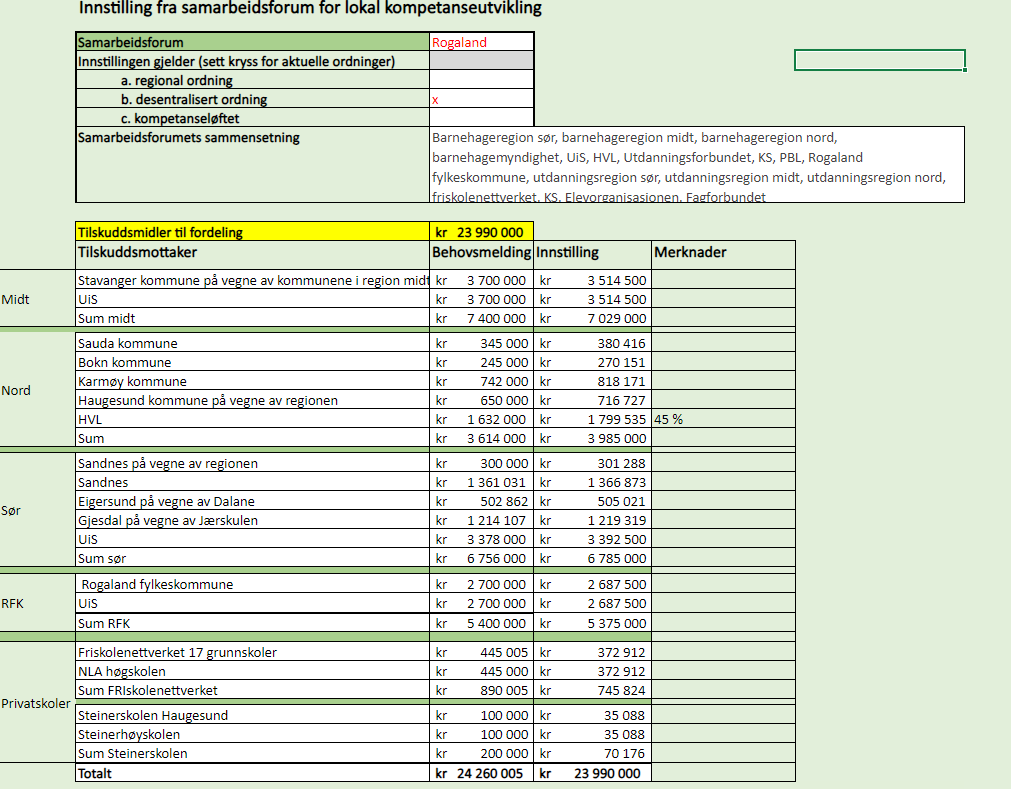Image resolution: width=1011 pixels, height=789 pixels.
Task: Select the yellow Tilskuddsmidler til fordeling cell
Action: point(253,232)
